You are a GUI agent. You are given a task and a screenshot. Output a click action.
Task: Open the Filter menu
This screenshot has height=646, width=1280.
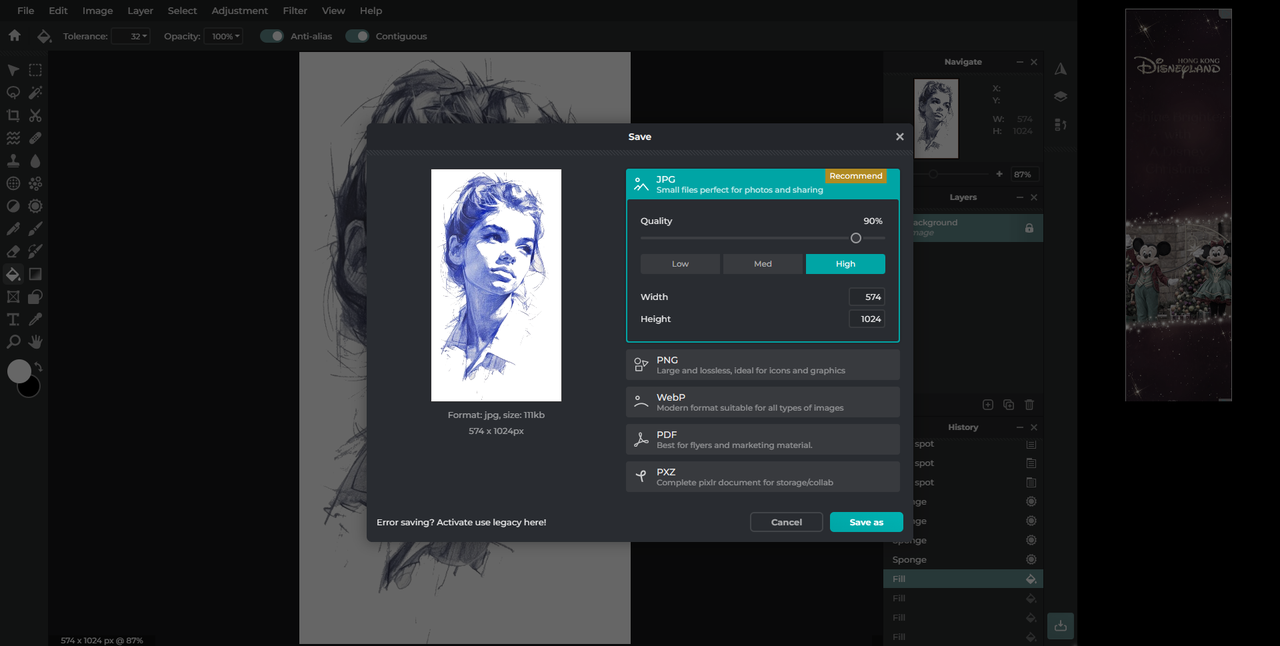click(295, 11)
